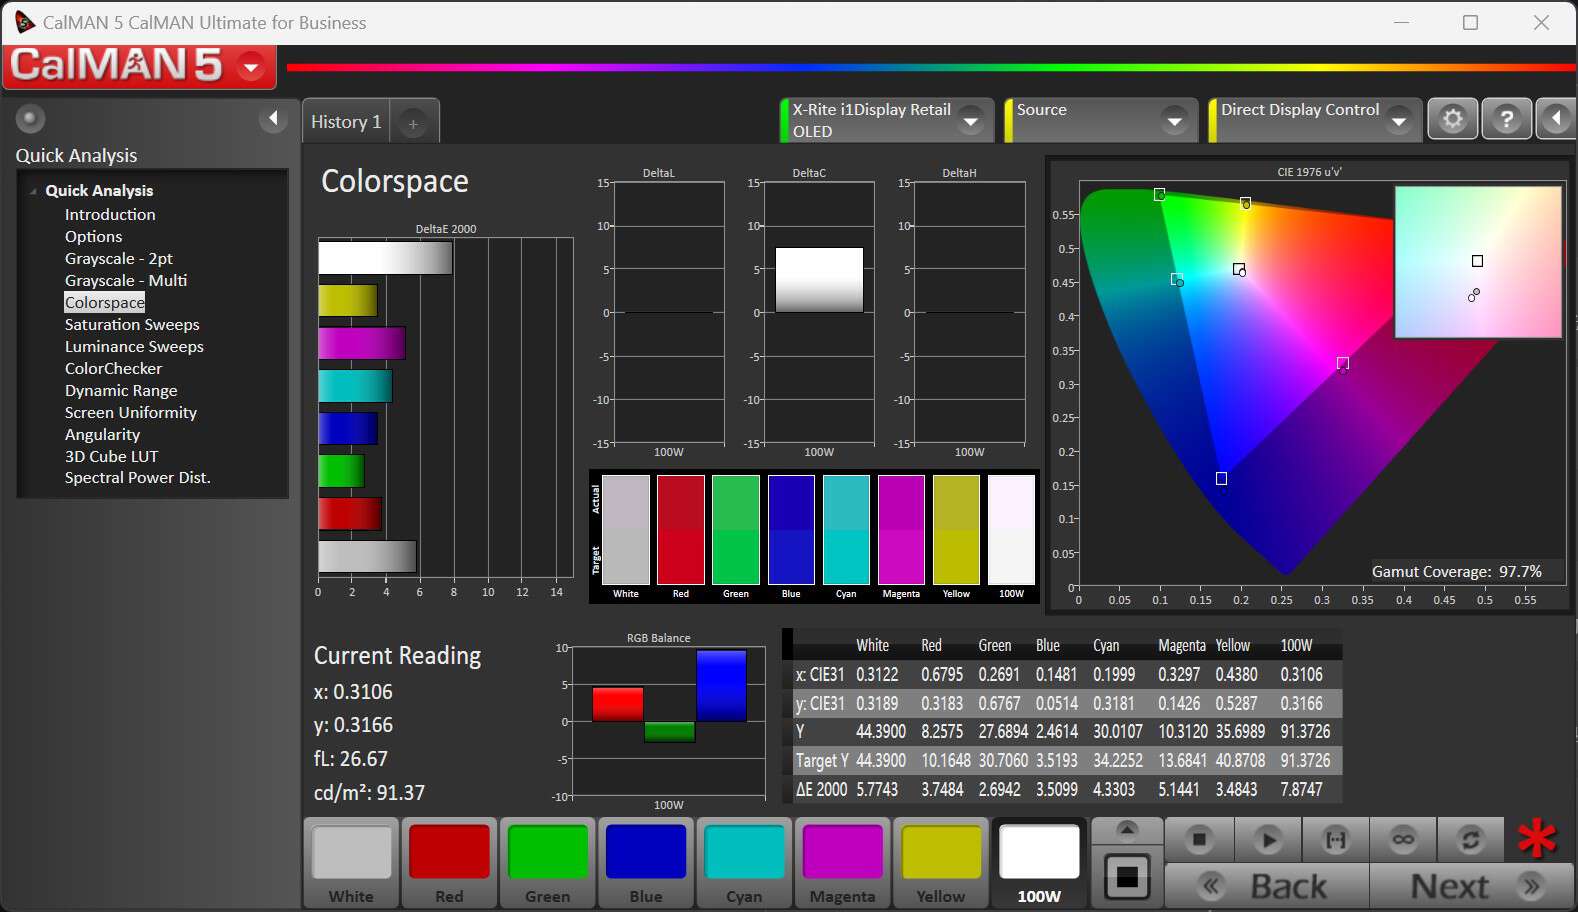This screenshot has height=912, width=1578.
Task: Select Saturation Sweeps in the workflow list
Action: point(132,325)
